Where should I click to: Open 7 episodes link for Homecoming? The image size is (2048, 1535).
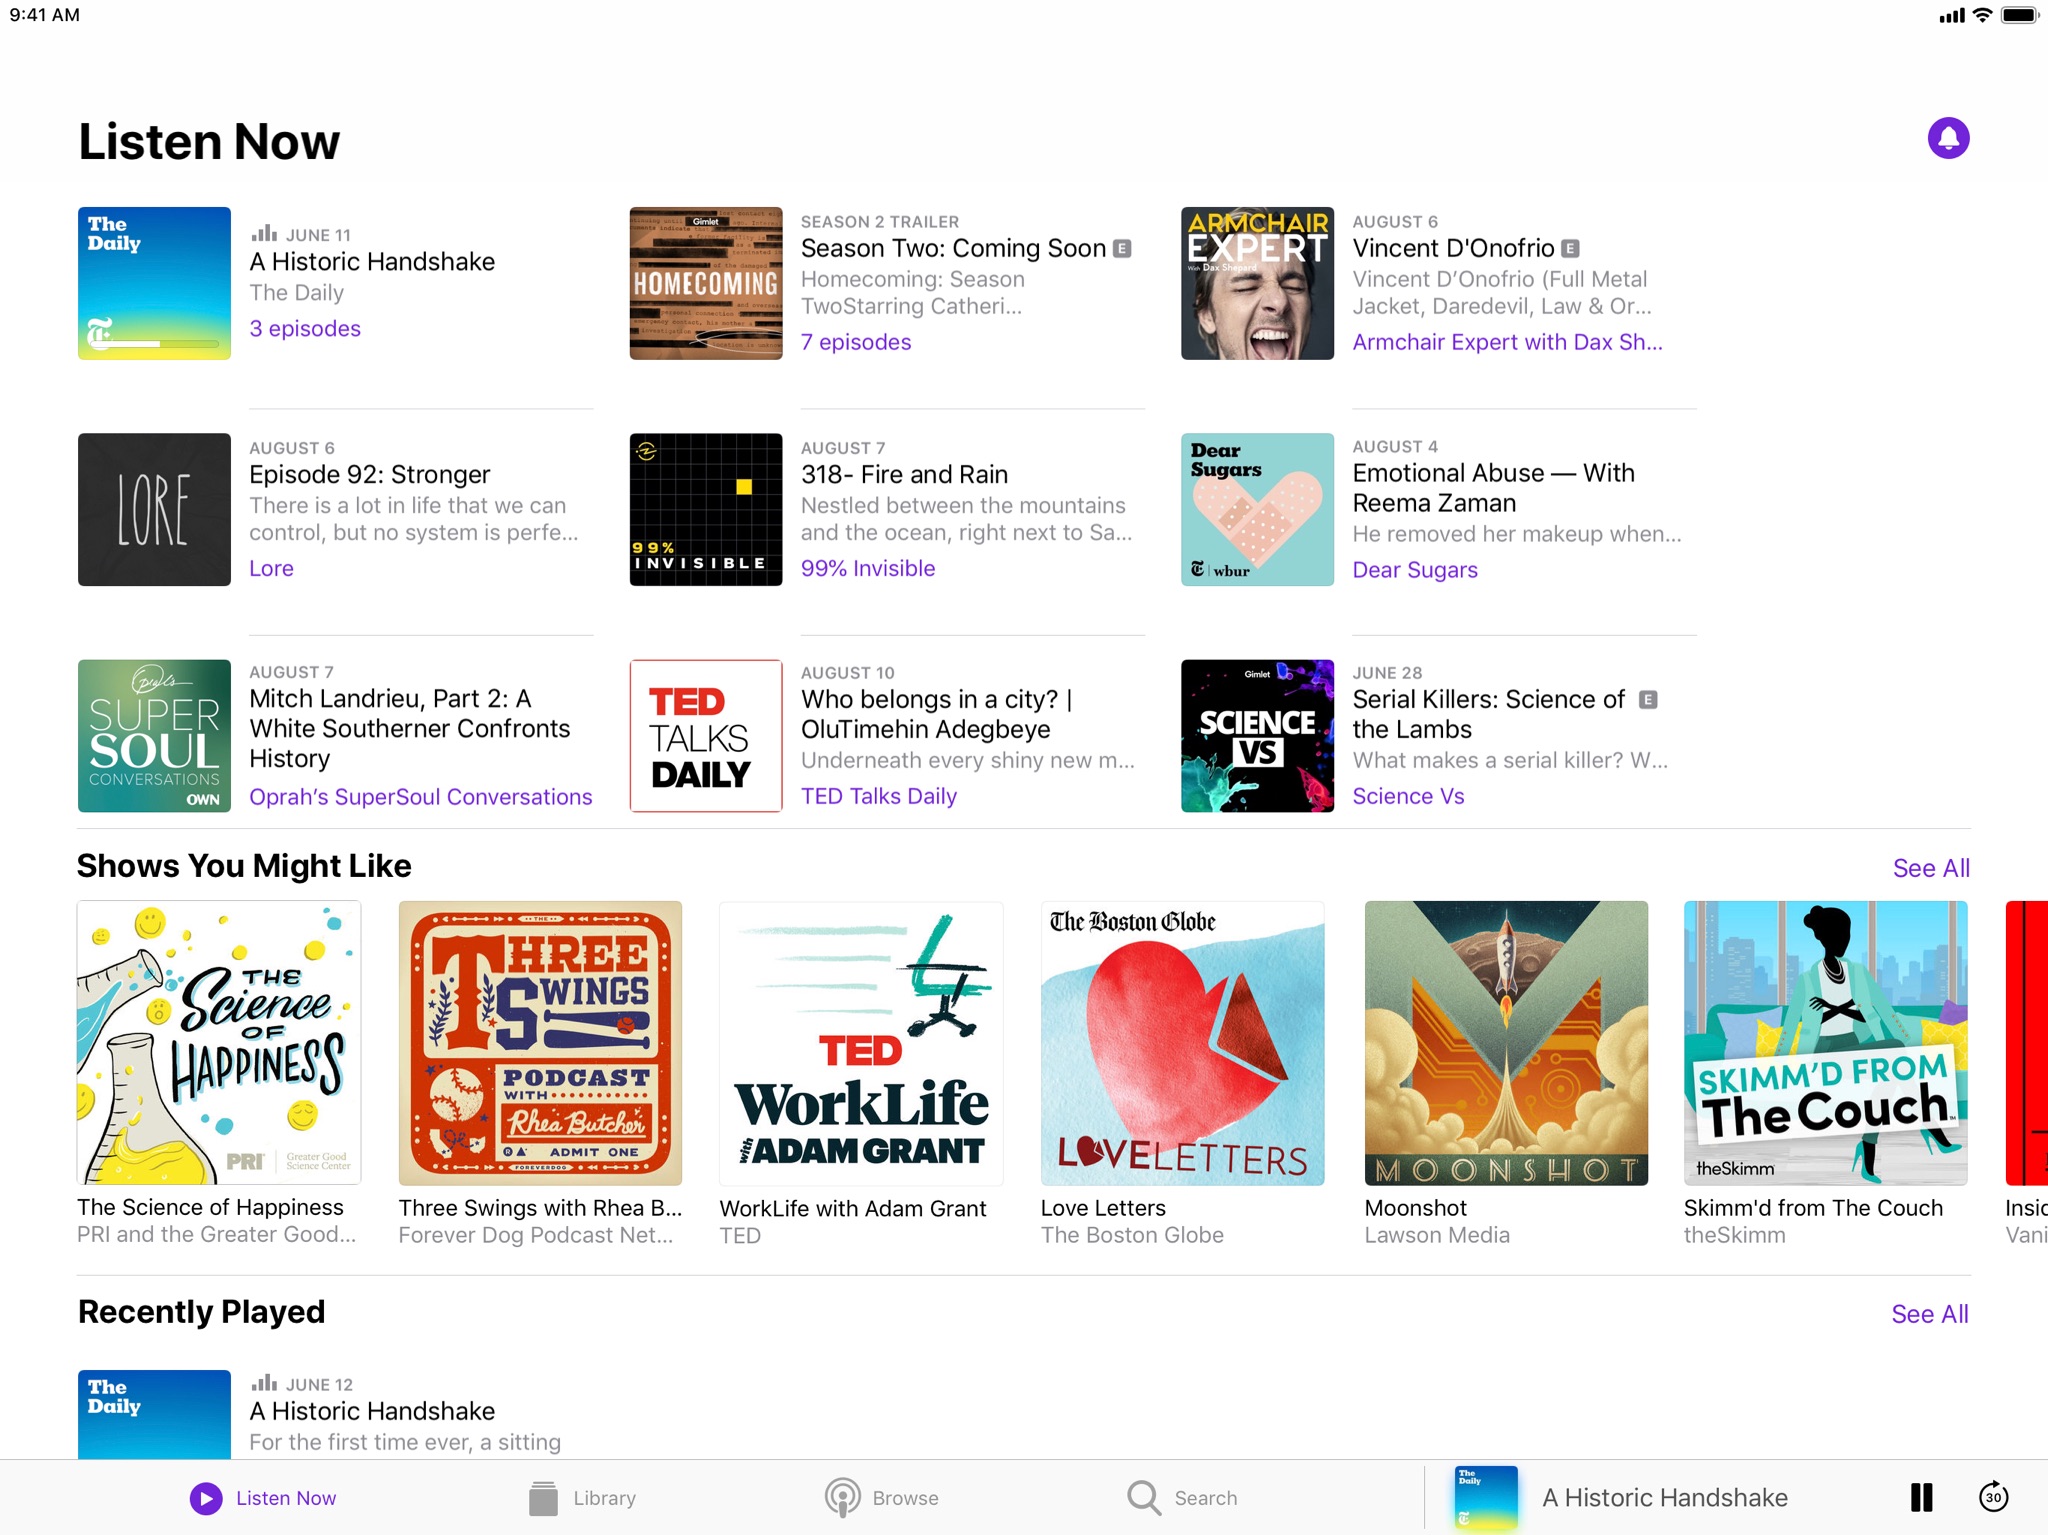pyautogui.click(x=856, y=342)
